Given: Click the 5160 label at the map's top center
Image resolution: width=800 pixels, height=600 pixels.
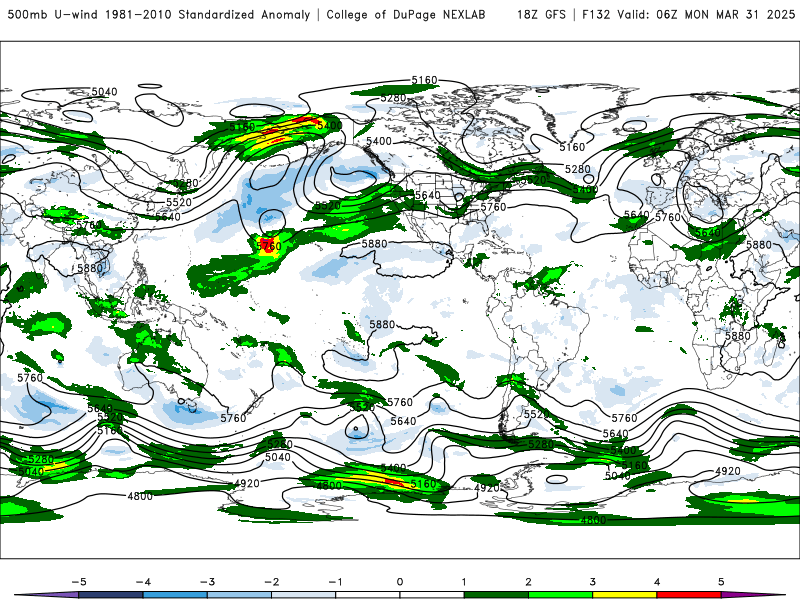Looking at the screenshot, I should pyautogui.click(x=424, y=80).
